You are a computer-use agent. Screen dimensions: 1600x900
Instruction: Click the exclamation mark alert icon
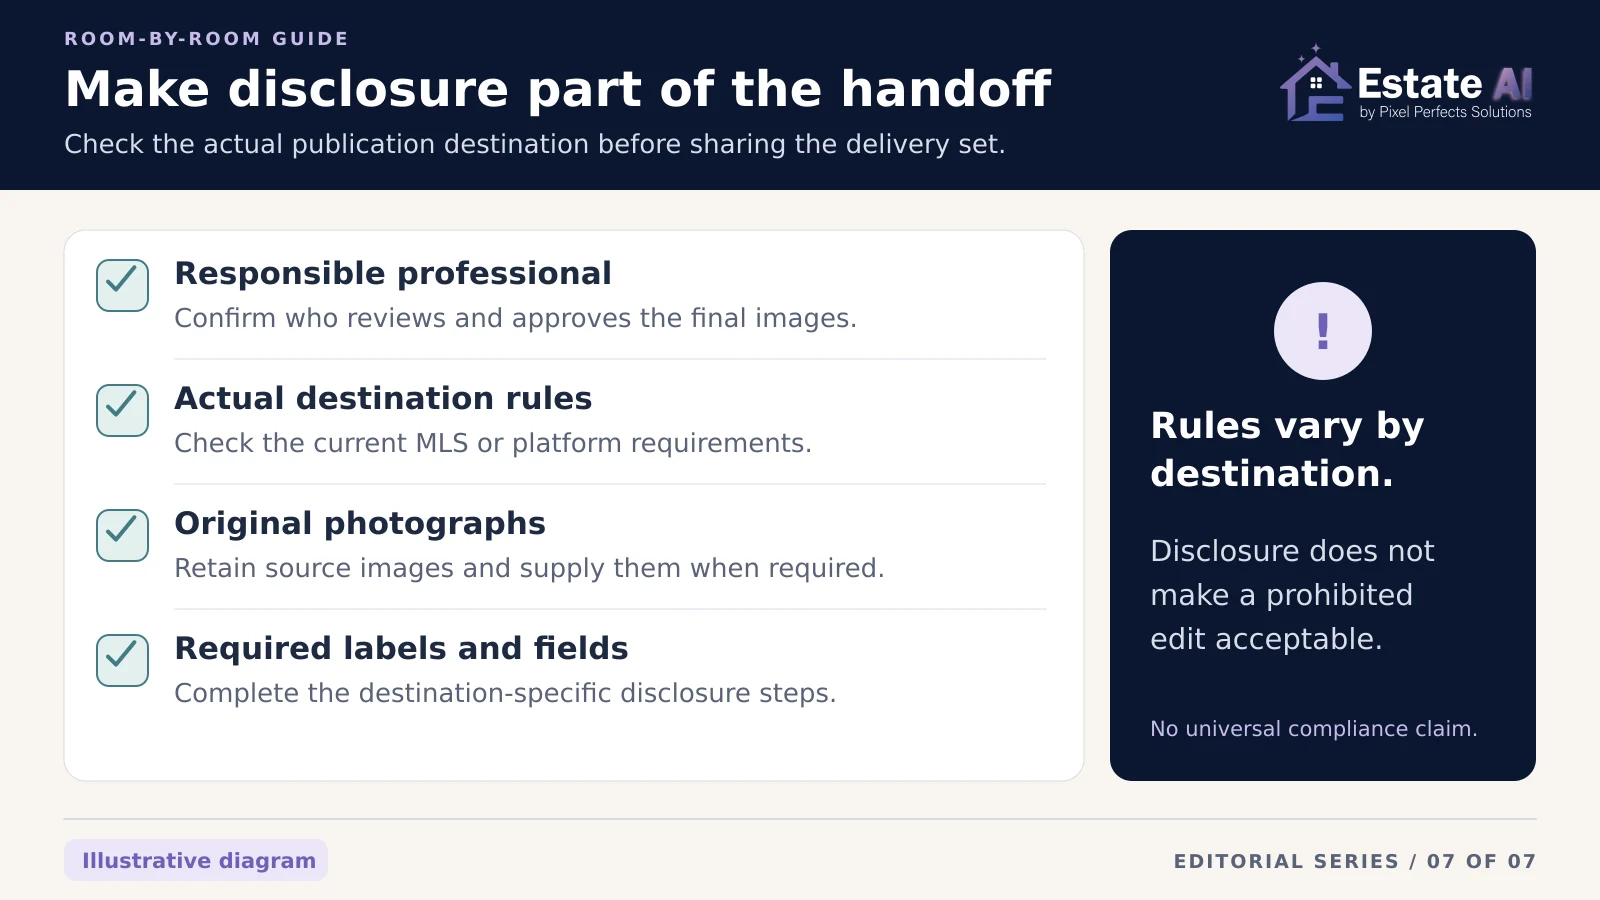click(x=1322, y=331)
